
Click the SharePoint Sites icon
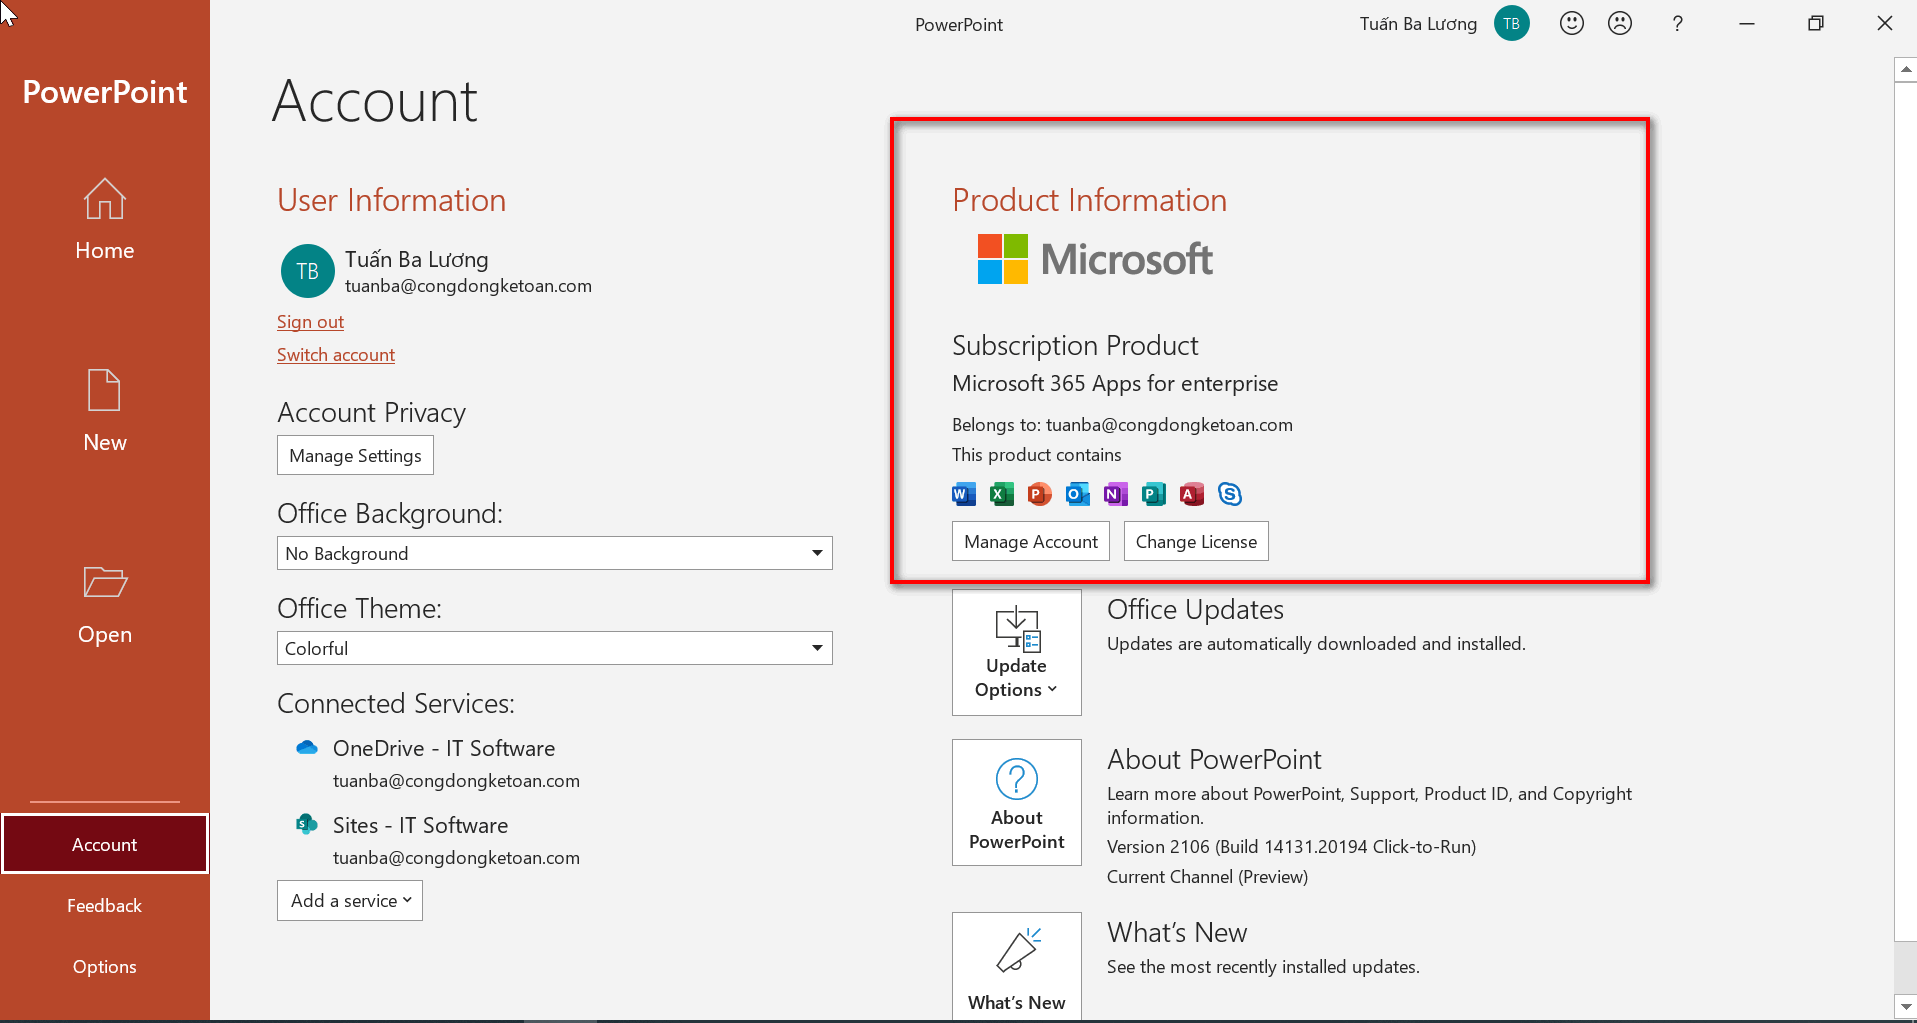coord(307,824)
